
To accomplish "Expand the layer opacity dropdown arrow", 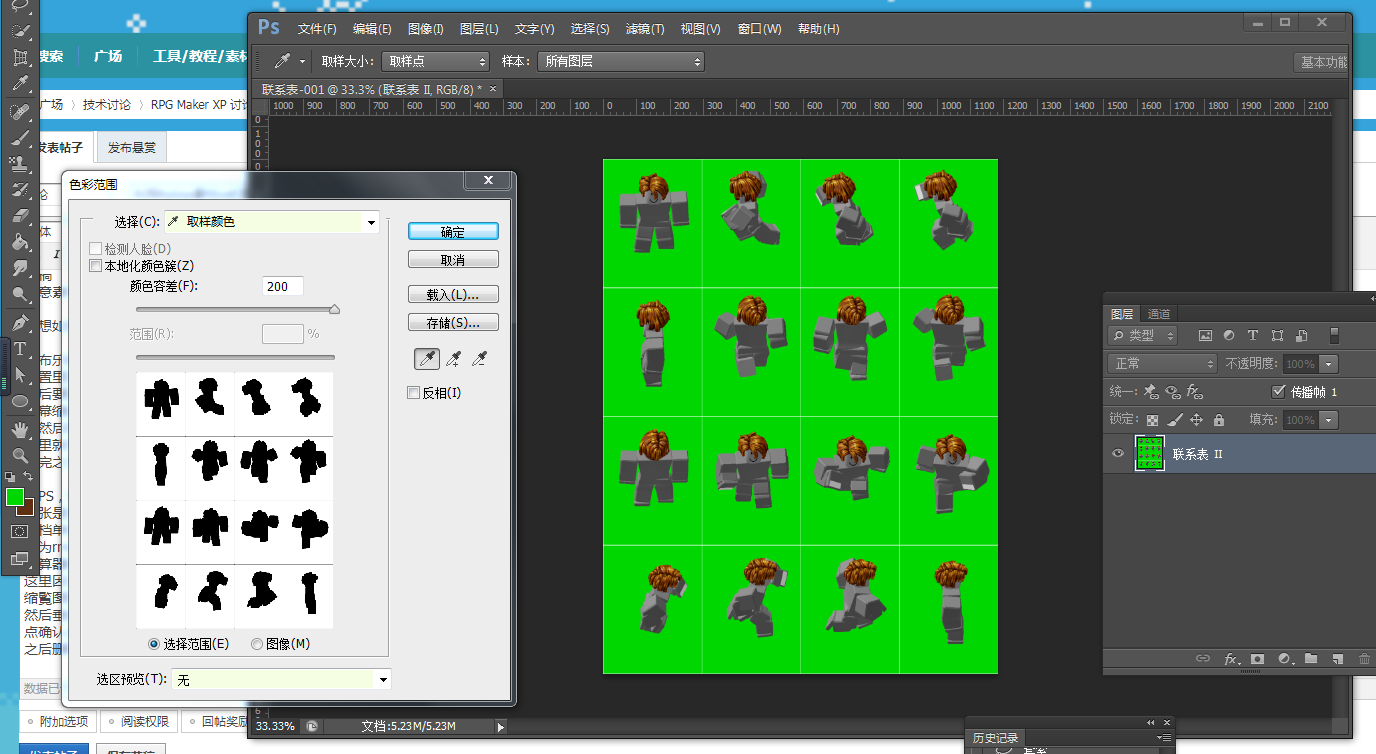I will [1329, 364].
